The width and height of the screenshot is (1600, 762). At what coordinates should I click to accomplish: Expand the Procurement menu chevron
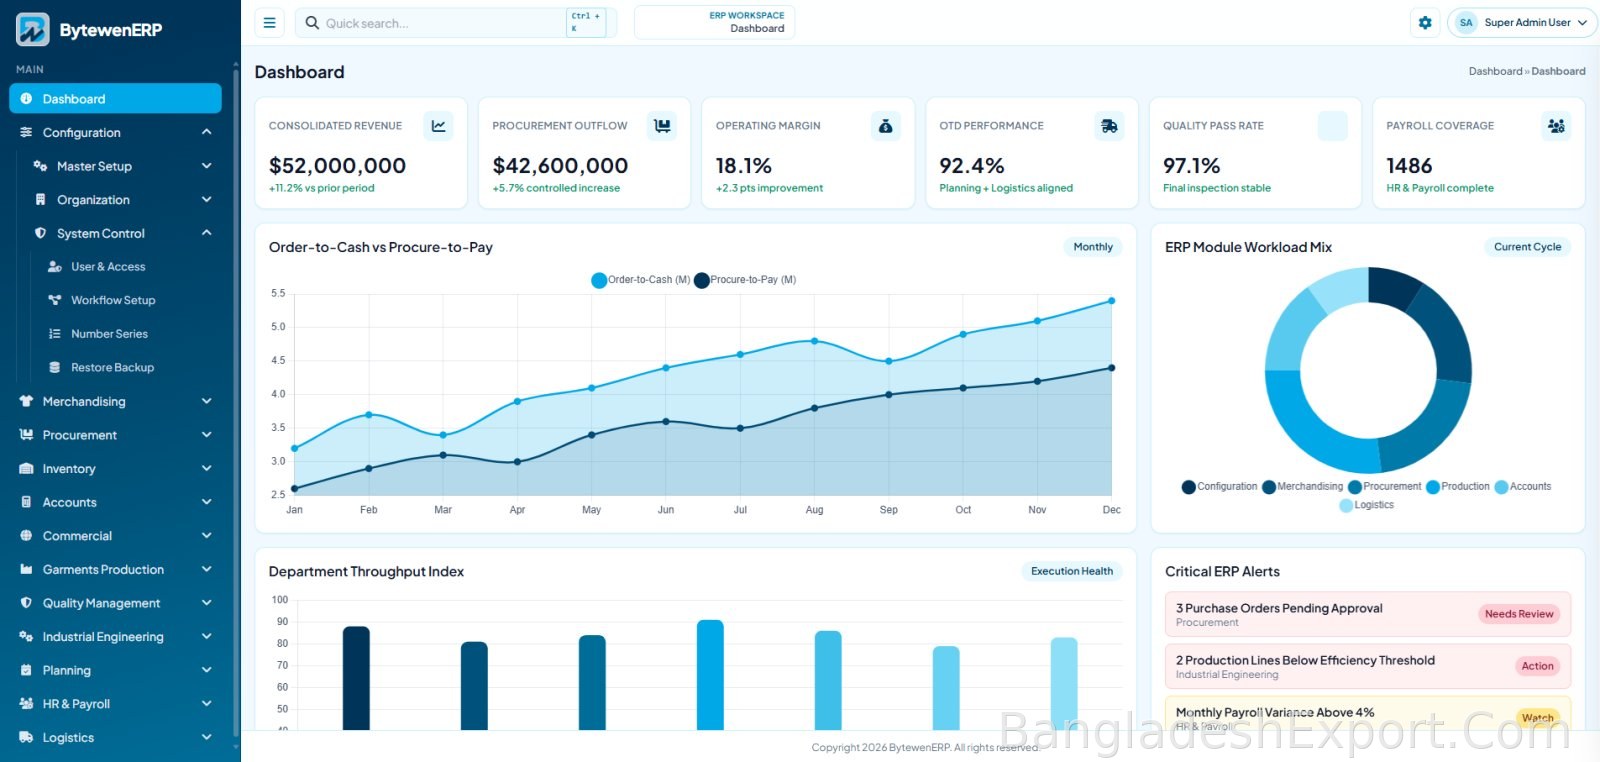pos(206,435)
